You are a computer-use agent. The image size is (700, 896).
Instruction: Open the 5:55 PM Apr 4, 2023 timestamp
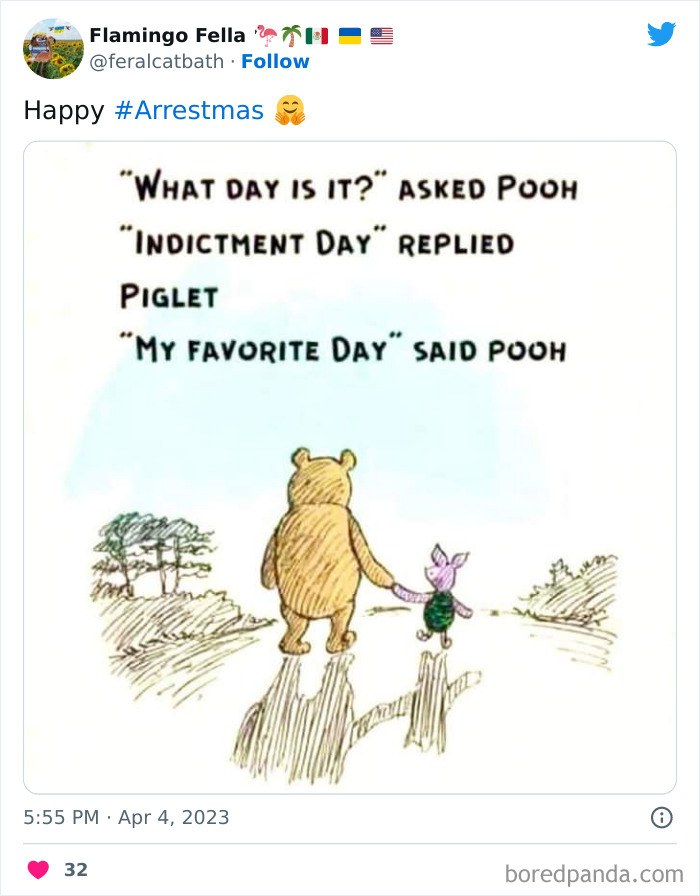pyautogui.click(x=127, y=817)
